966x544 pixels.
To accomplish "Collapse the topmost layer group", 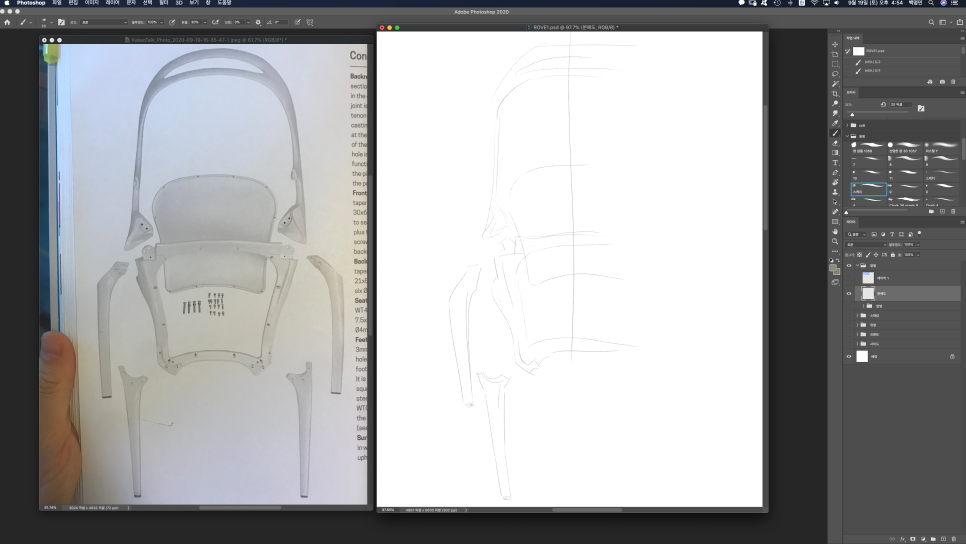I will coord(857,266).
